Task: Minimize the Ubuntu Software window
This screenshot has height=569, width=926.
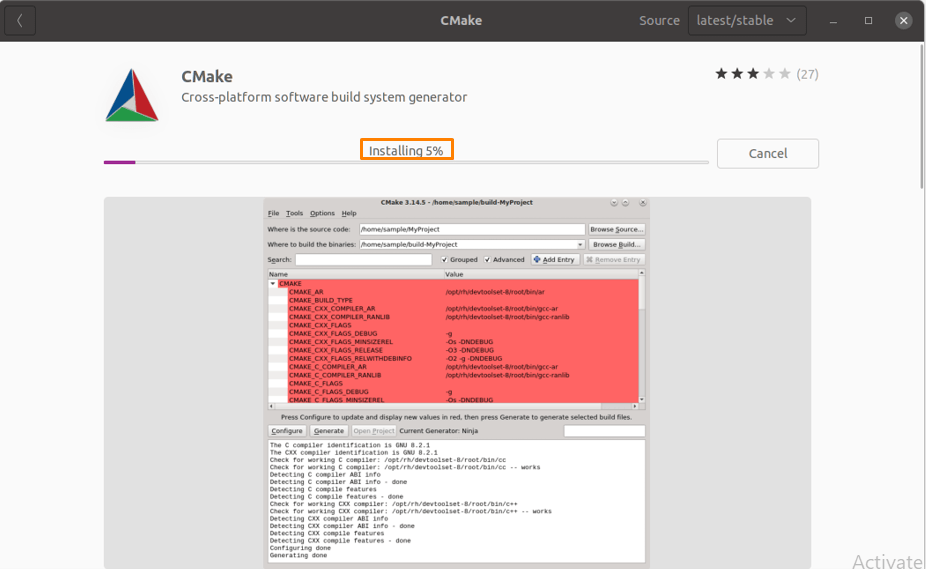Action: [x=833, y=21]
